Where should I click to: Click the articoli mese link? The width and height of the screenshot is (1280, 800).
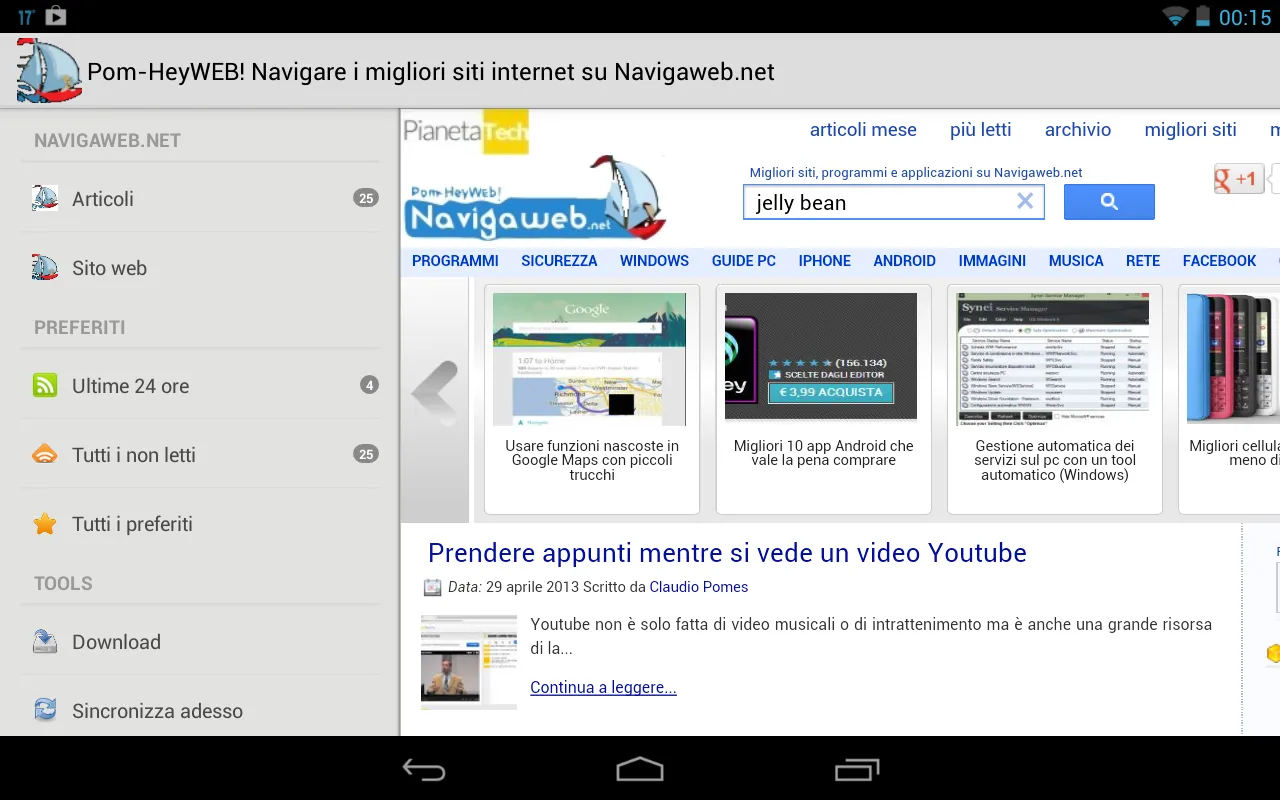click(x=863, y=130)
